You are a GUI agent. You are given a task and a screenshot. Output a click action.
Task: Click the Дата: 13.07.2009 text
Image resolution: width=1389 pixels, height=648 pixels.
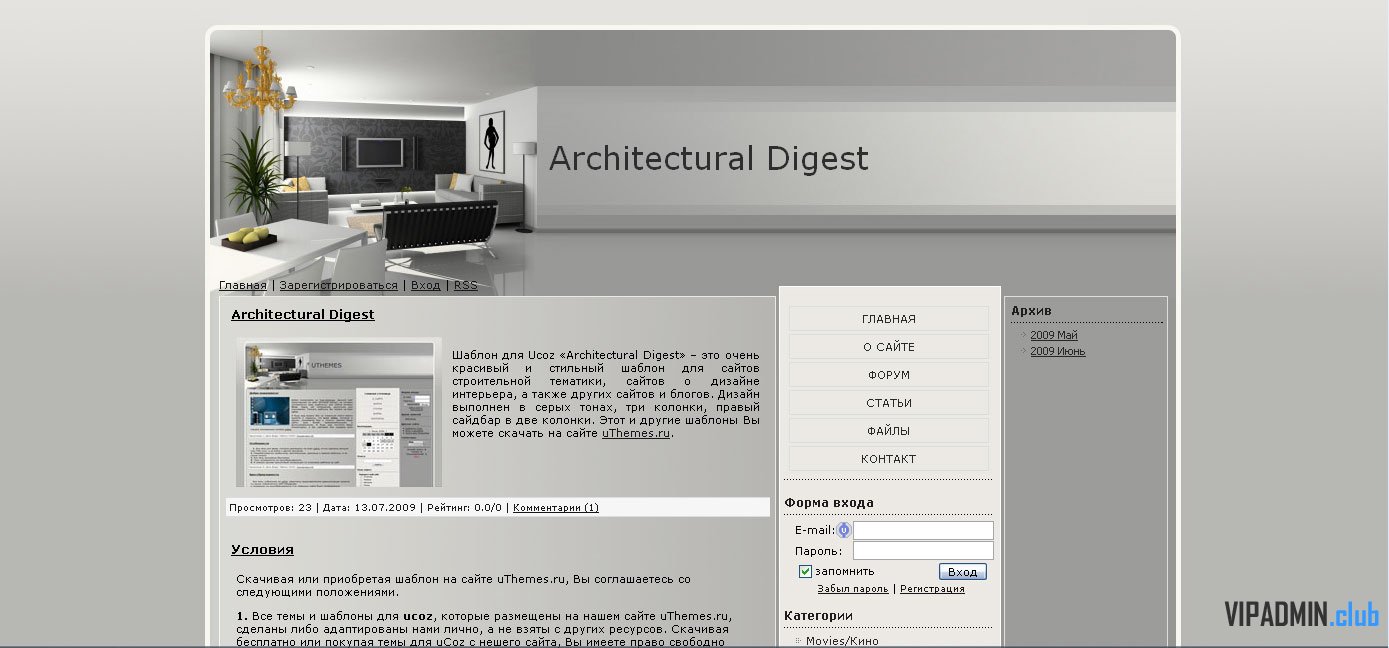point(369,507)
